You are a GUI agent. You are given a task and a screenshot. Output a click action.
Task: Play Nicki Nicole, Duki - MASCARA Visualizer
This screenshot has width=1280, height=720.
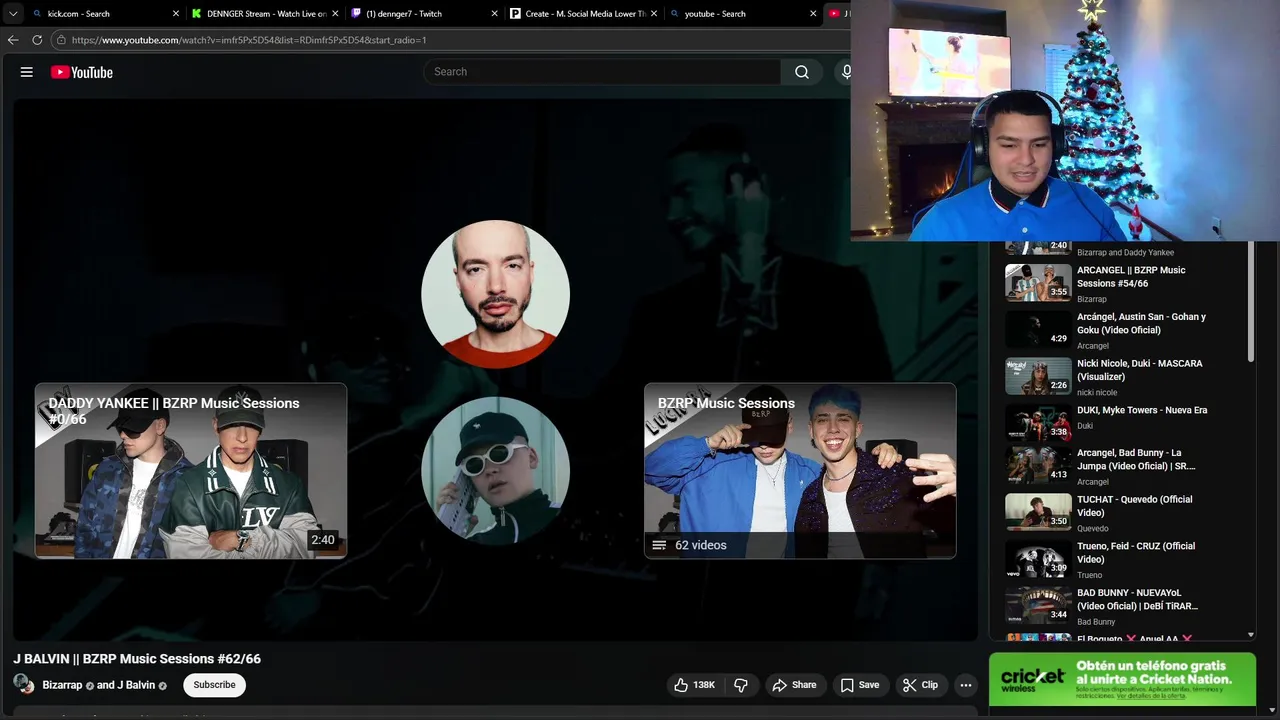(x=1139, y=370)
